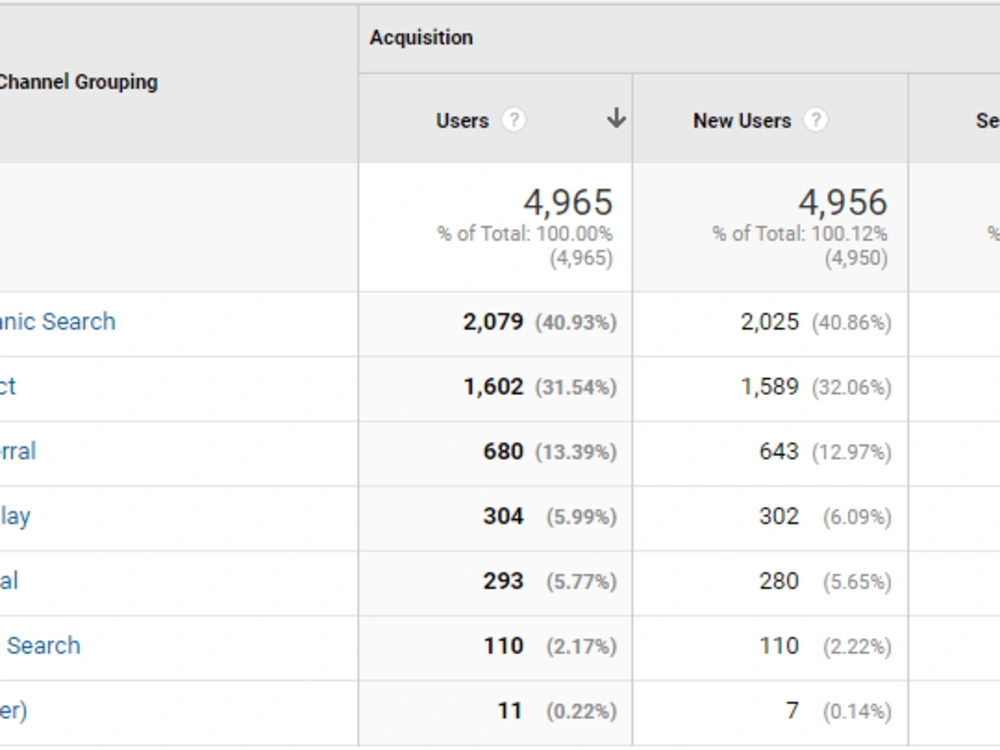Click the Users column sort arrow
The image size is (1000, 750).
[x=615, y=118]
